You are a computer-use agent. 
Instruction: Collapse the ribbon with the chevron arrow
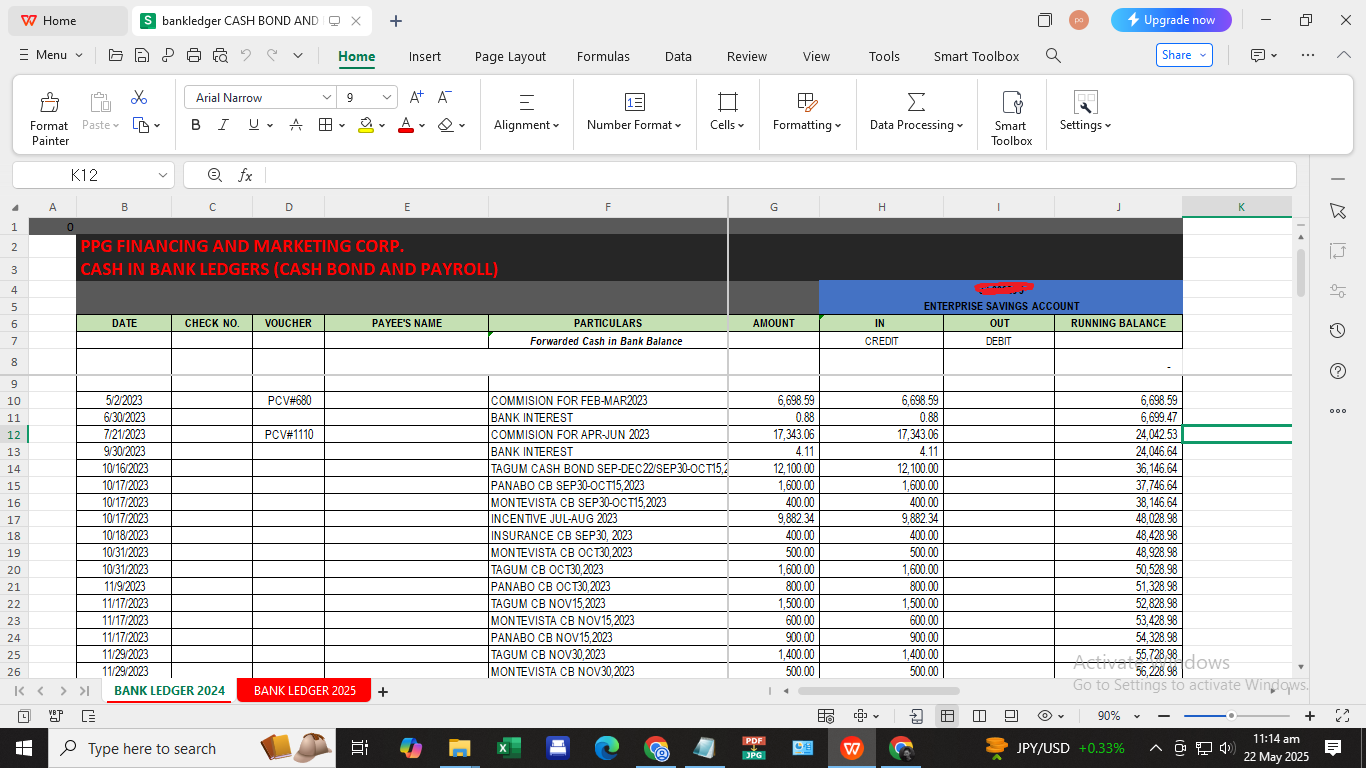tap(1344, 55)
